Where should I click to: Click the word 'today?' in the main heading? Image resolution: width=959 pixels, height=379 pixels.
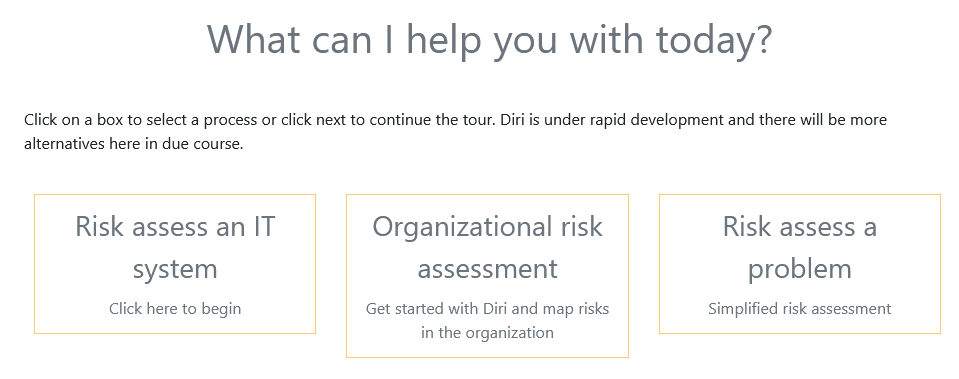pos(714,39)
